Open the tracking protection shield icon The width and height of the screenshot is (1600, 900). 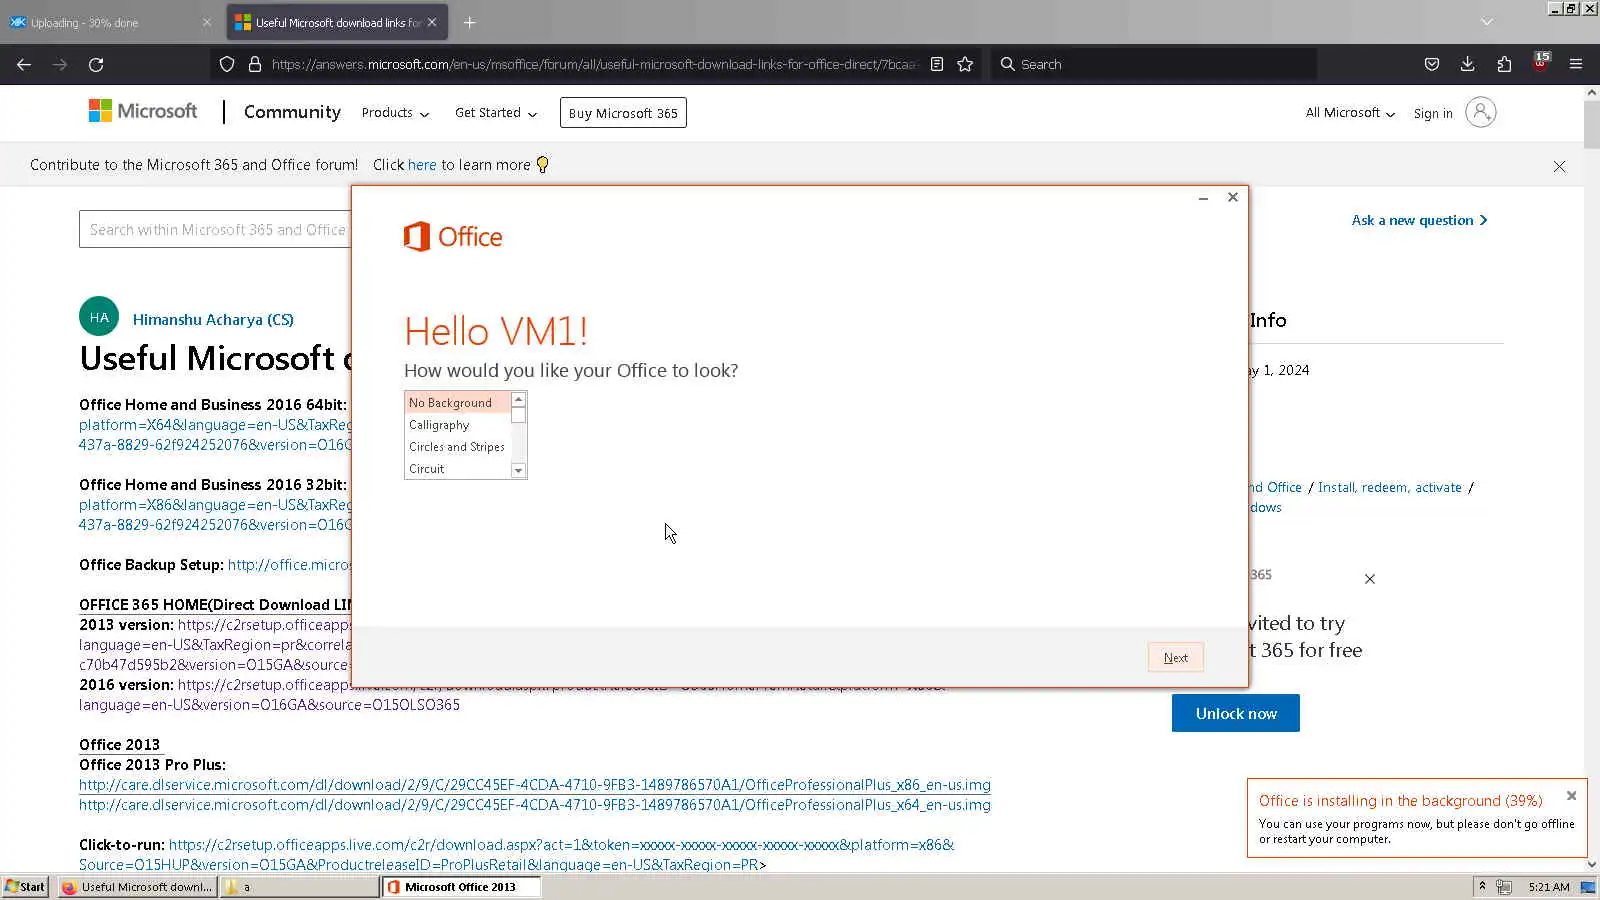coord(227,64)
